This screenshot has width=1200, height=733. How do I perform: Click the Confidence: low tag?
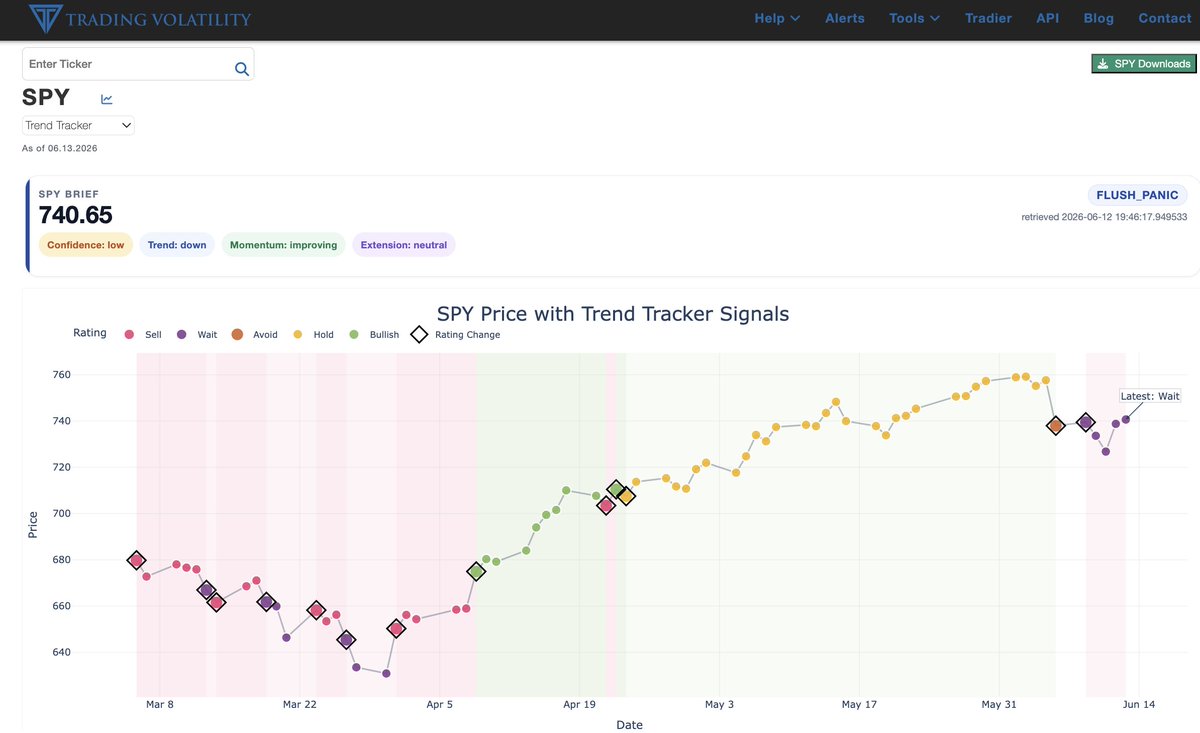(x=86, y=245)
